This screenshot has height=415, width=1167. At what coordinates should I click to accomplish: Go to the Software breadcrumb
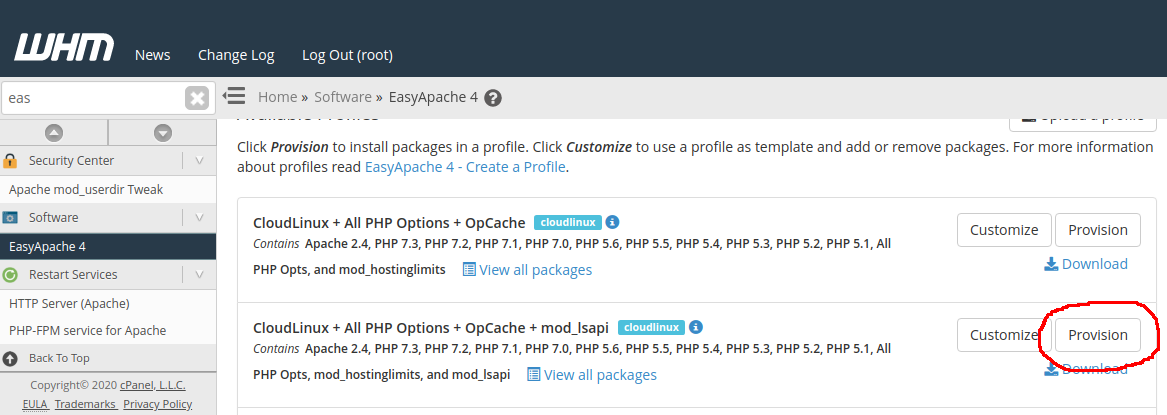coord(342,97)
